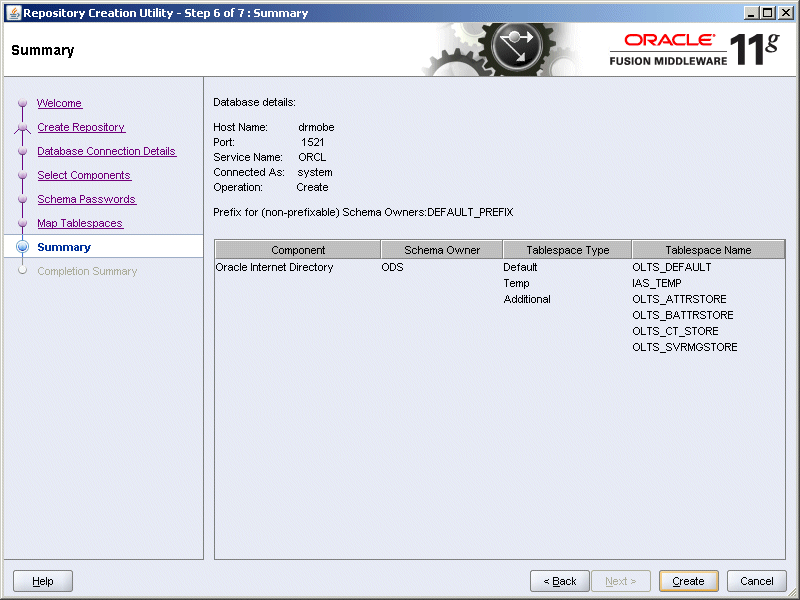Open the Select Components step
This screenshot has height=600, width=800.
coord(84,175)
